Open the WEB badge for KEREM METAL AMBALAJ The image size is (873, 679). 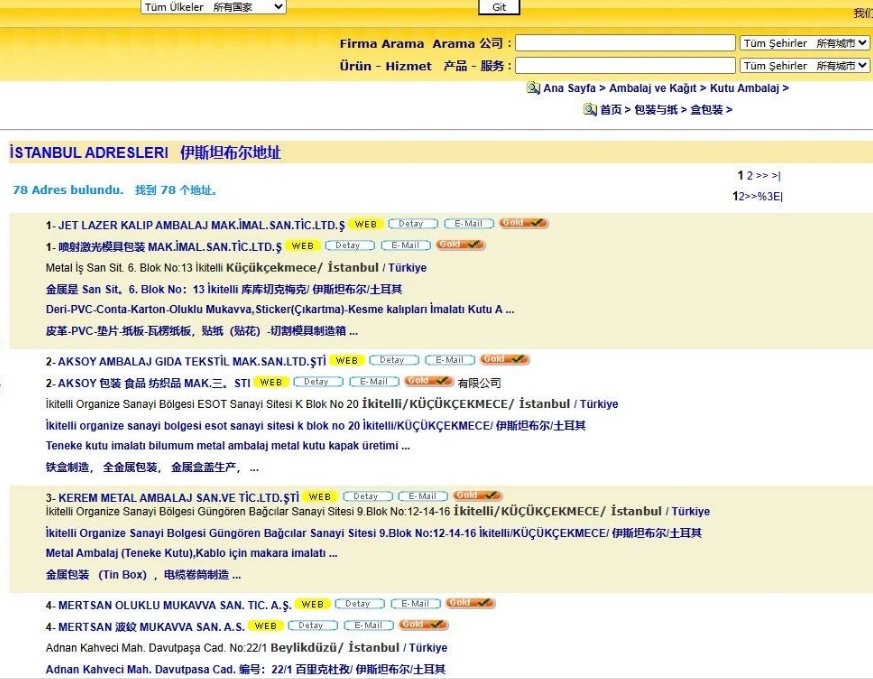tap(320, 496)
